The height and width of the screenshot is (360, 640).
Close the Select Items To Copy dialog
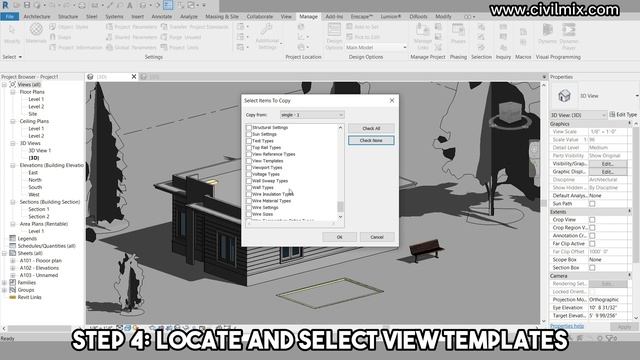click(x=392, y=100)
